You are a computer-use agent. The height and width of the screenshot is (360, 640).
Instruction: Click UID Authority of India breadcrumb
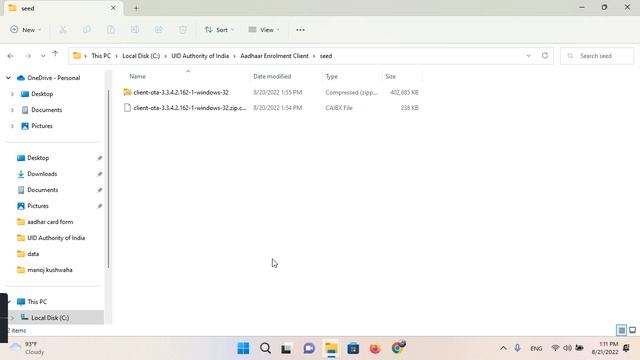click(x=200, y=56)
